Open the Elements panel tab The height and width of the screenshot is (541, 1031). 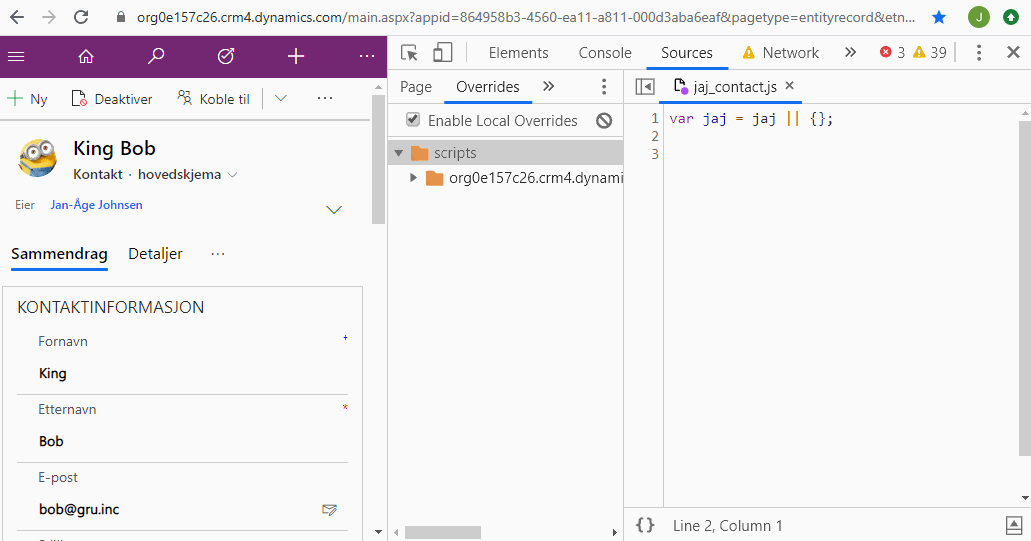[x=518, y=53]
